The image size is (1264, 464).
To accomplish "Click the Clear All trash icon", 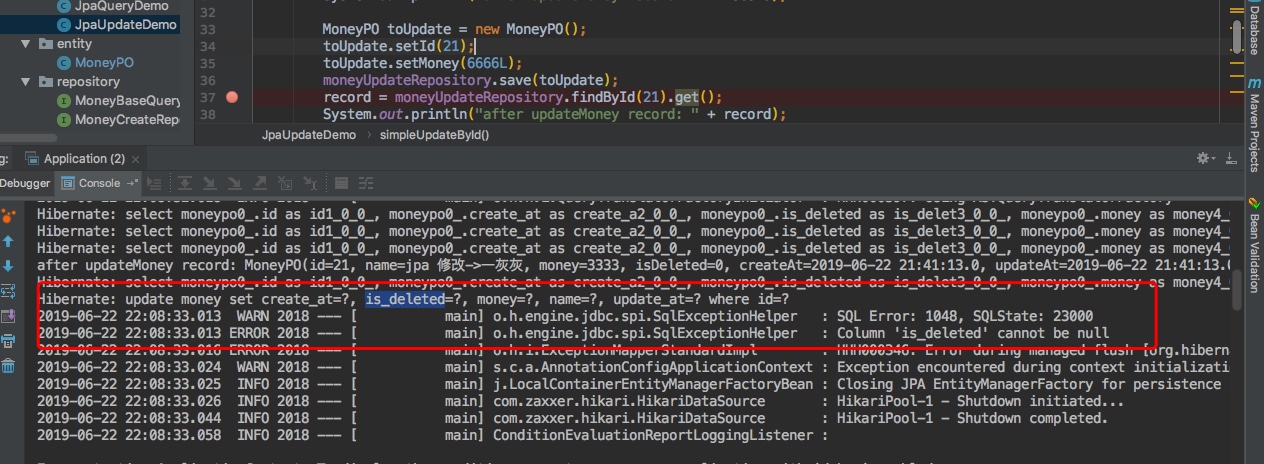I will coord(8,366).
